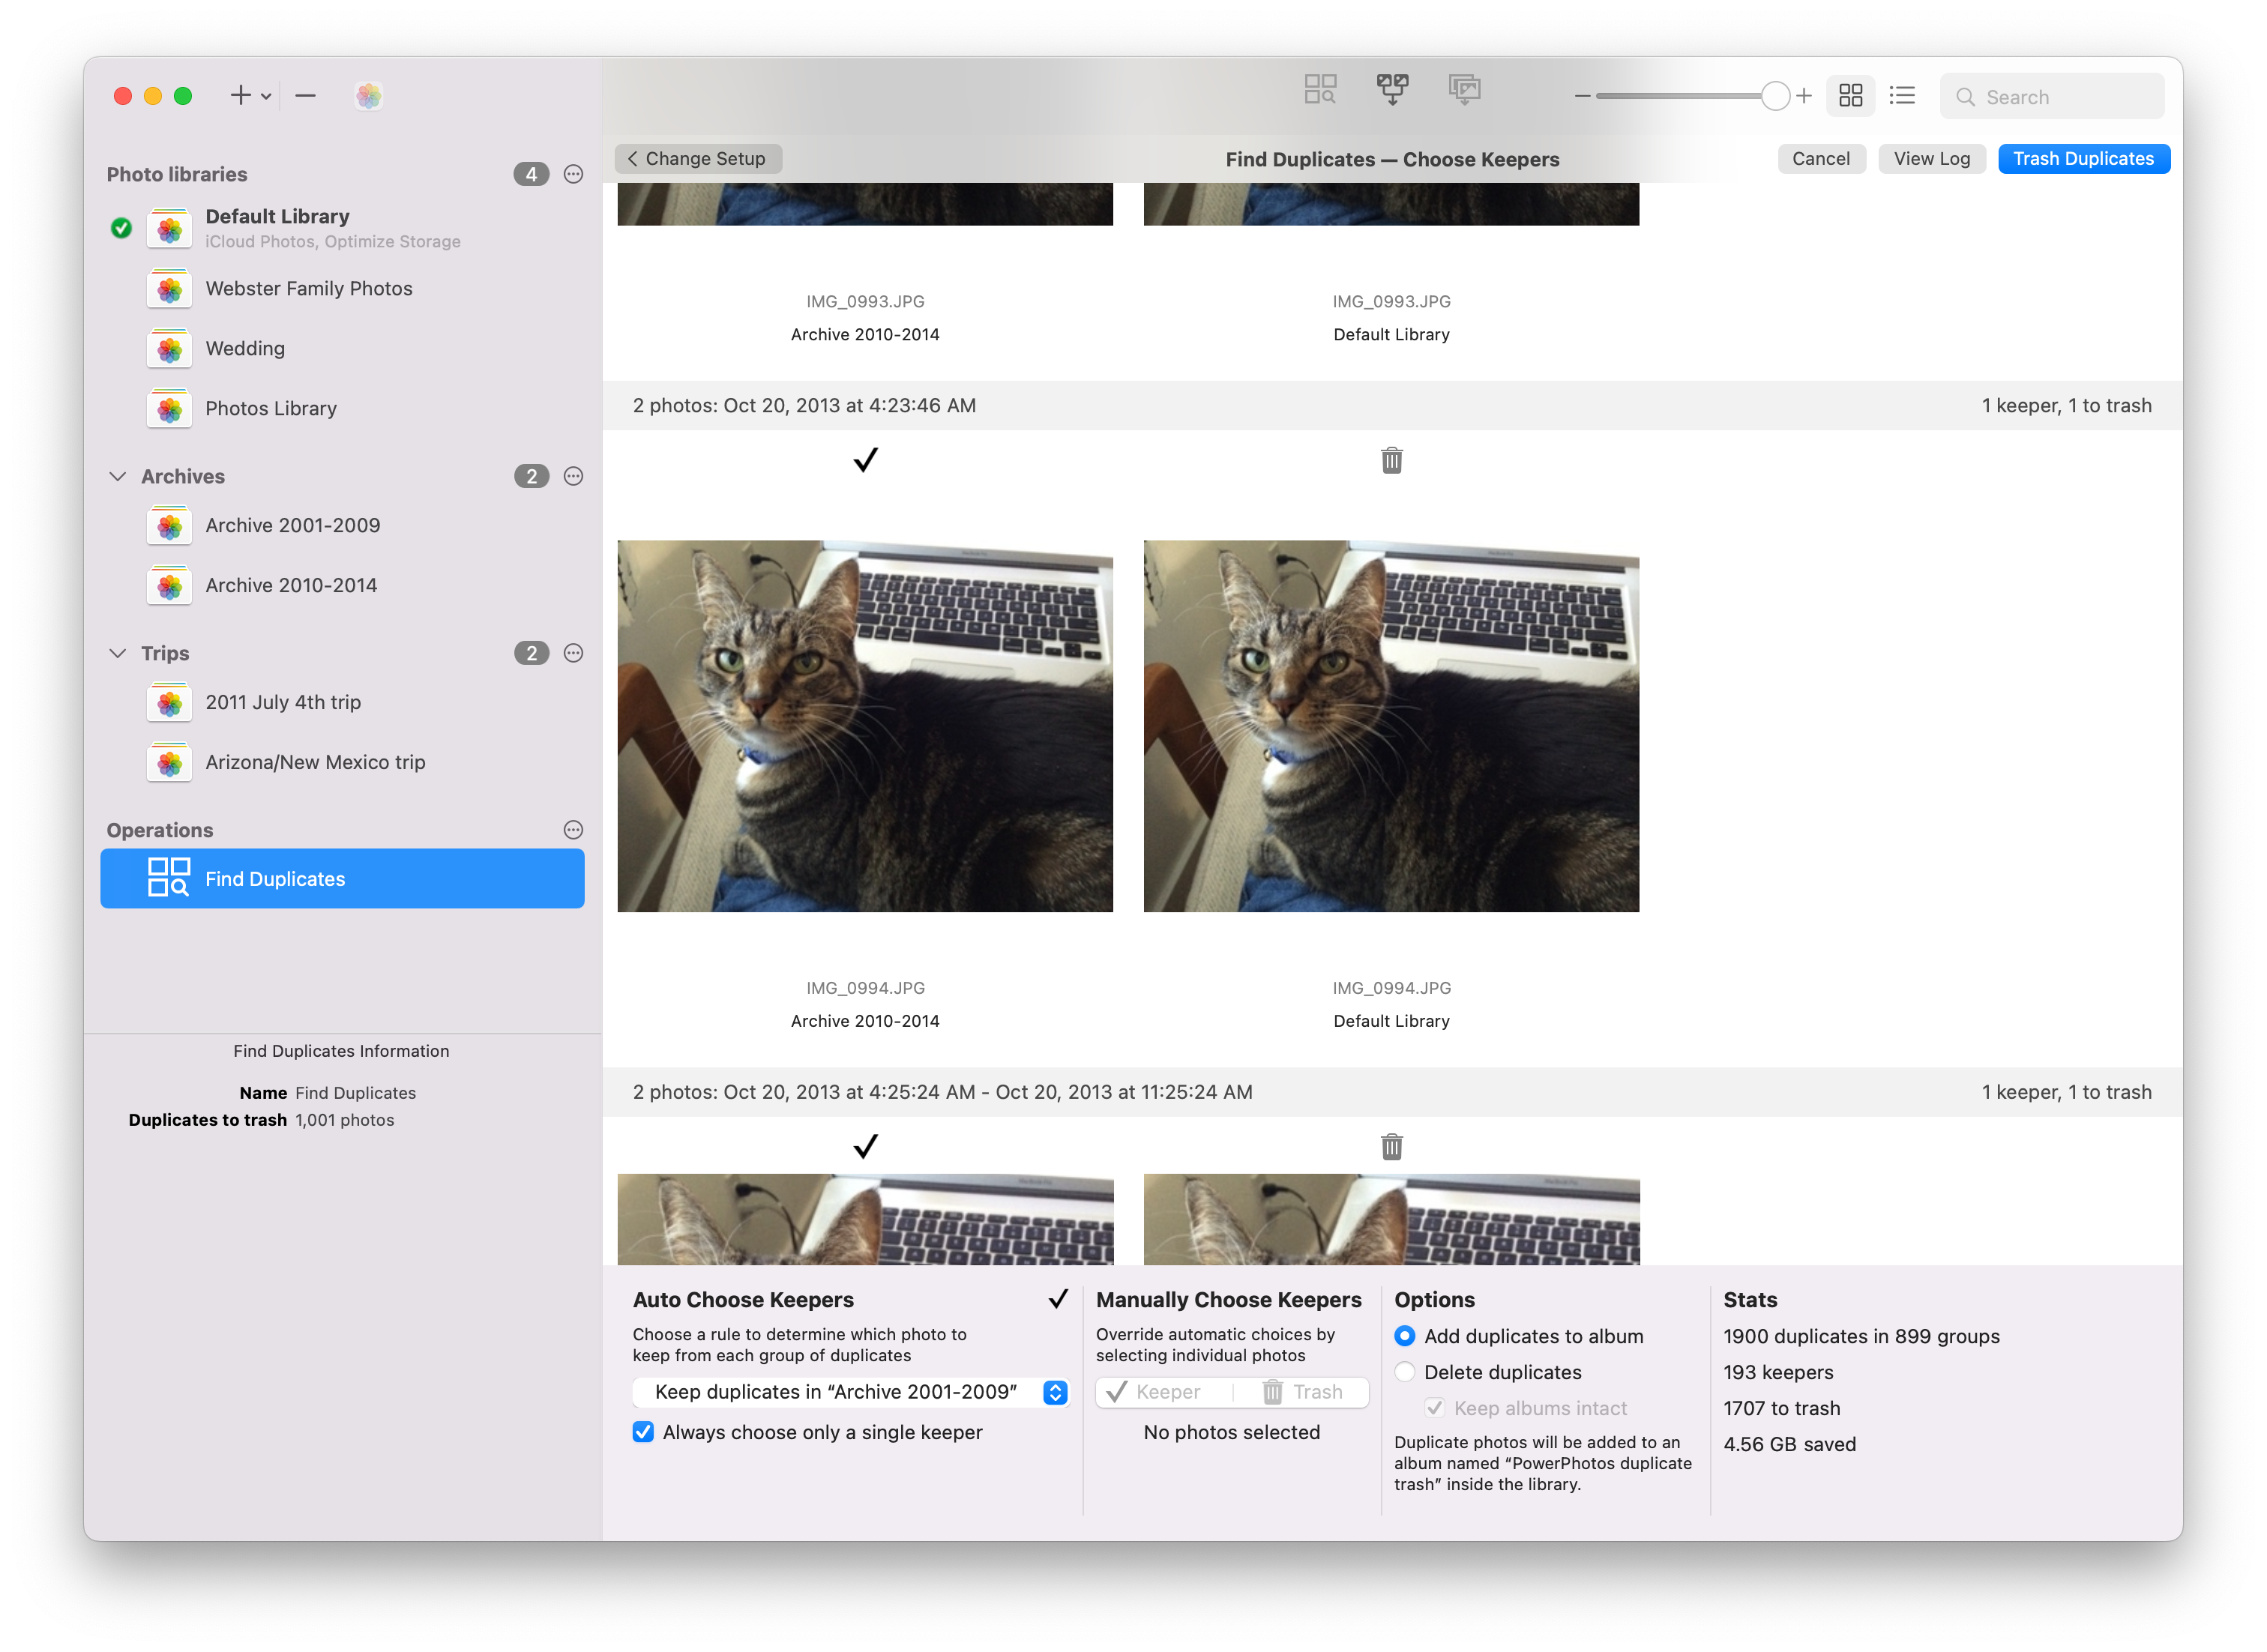2267x1652 pixels.
Task: Toggle Always choose only a single keeper
Action: point(644,1432)
